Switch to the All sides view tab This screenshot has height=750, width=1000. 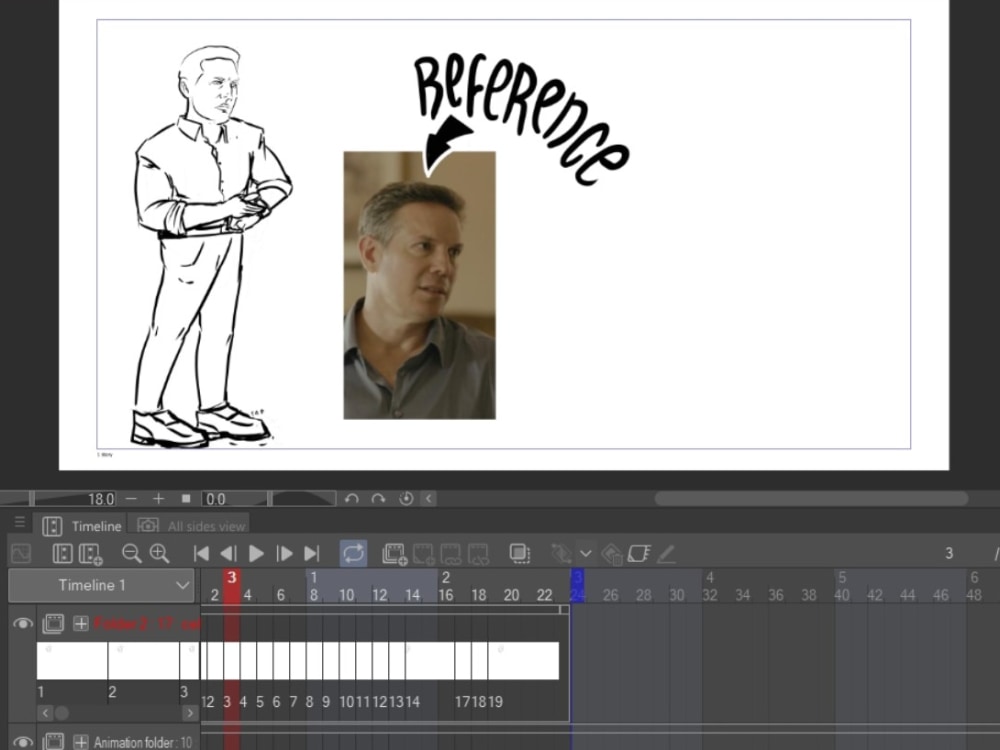[x=203, y=526]
